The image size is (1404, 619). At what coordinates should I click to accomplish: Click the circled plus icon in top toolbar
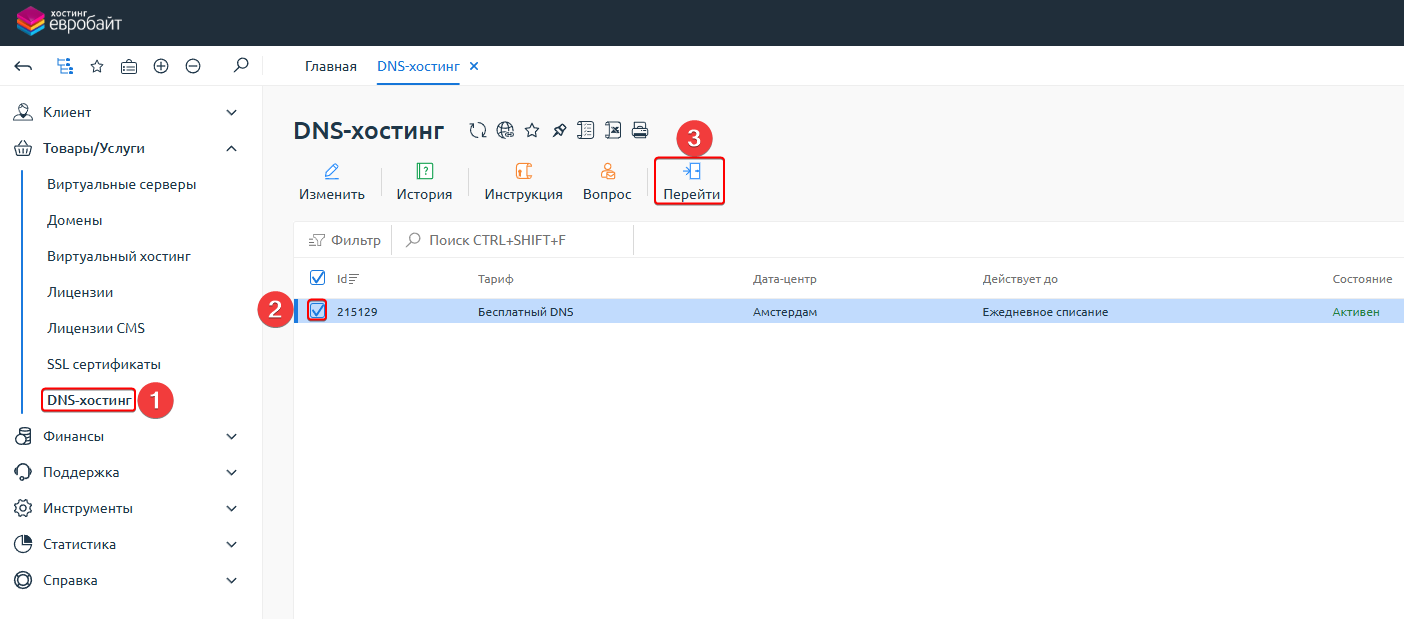pos(161,66)
